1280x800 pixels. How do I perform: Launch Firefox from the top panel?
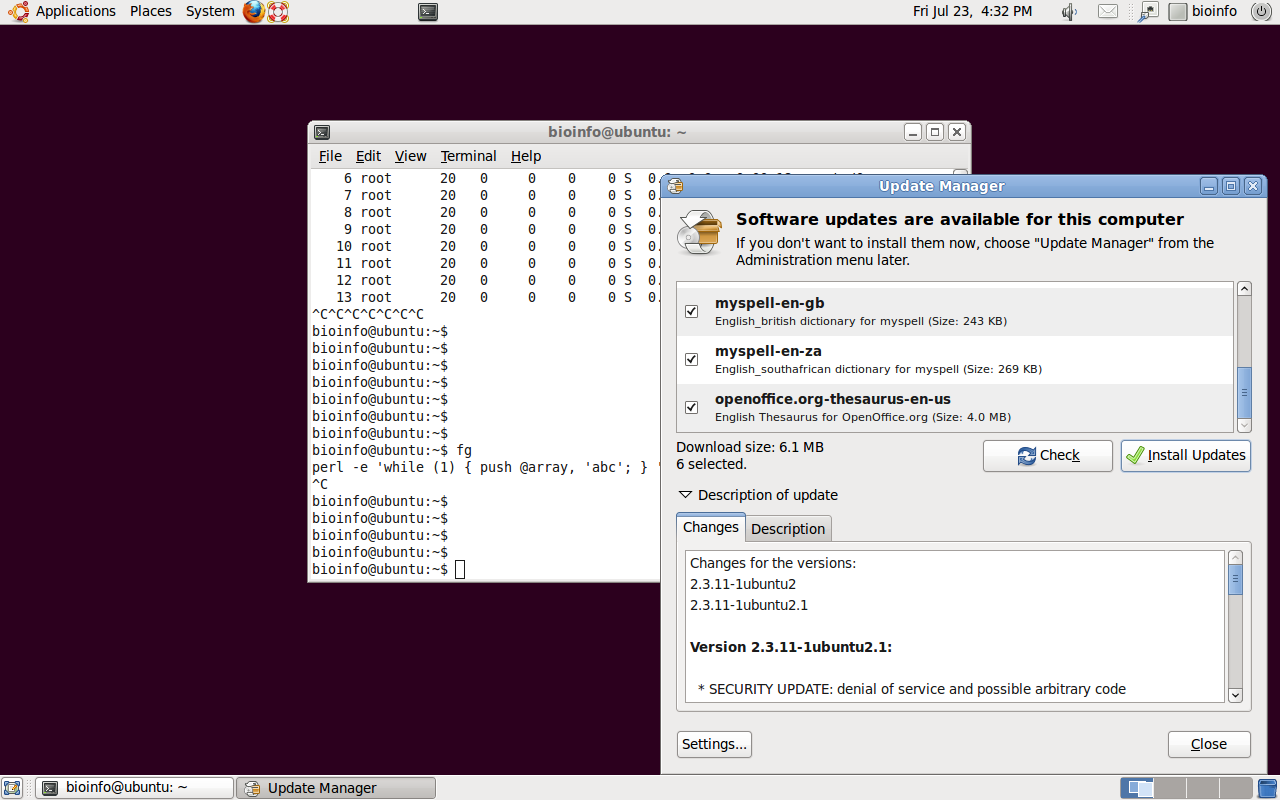pyautogui.click(x=254, y=12)
